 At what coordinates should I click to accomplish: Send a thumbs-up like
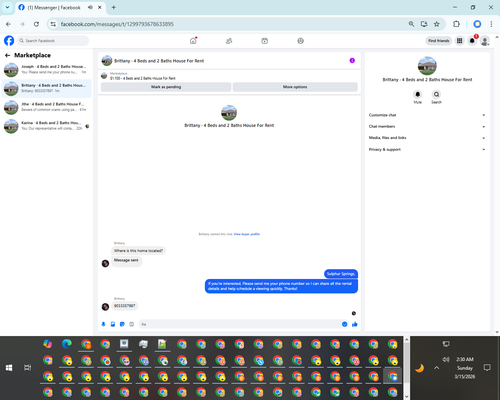pos(355,324)
